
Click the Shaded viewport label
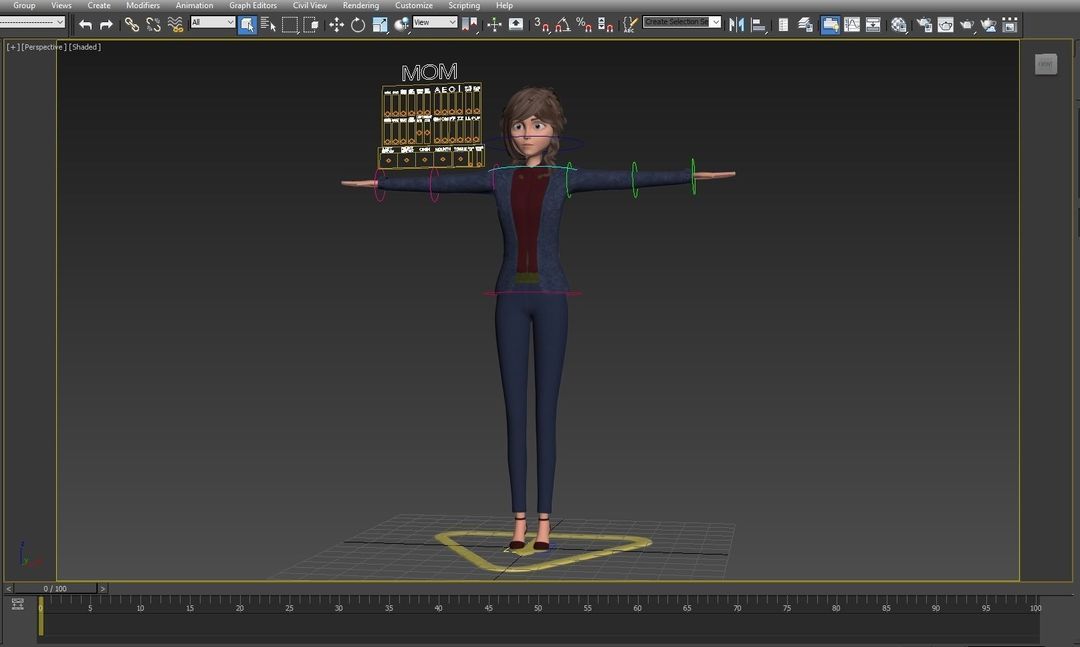point(85,47)
